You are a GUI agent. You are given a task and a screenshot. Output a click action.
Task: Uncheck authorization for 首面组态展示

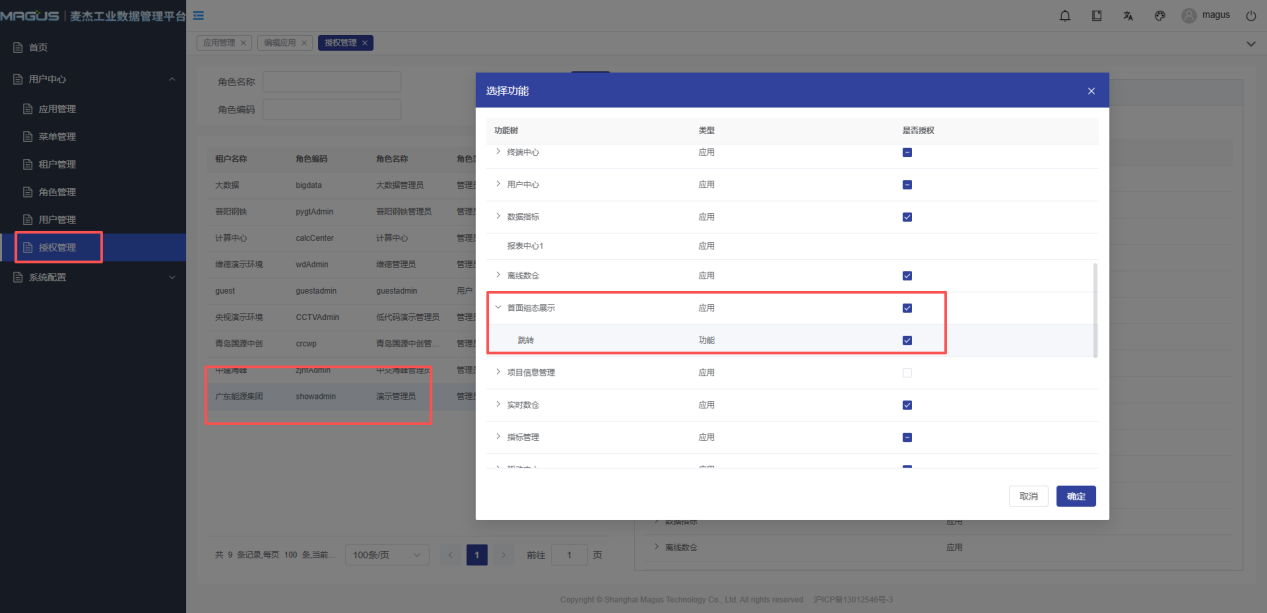coord(907,308)
